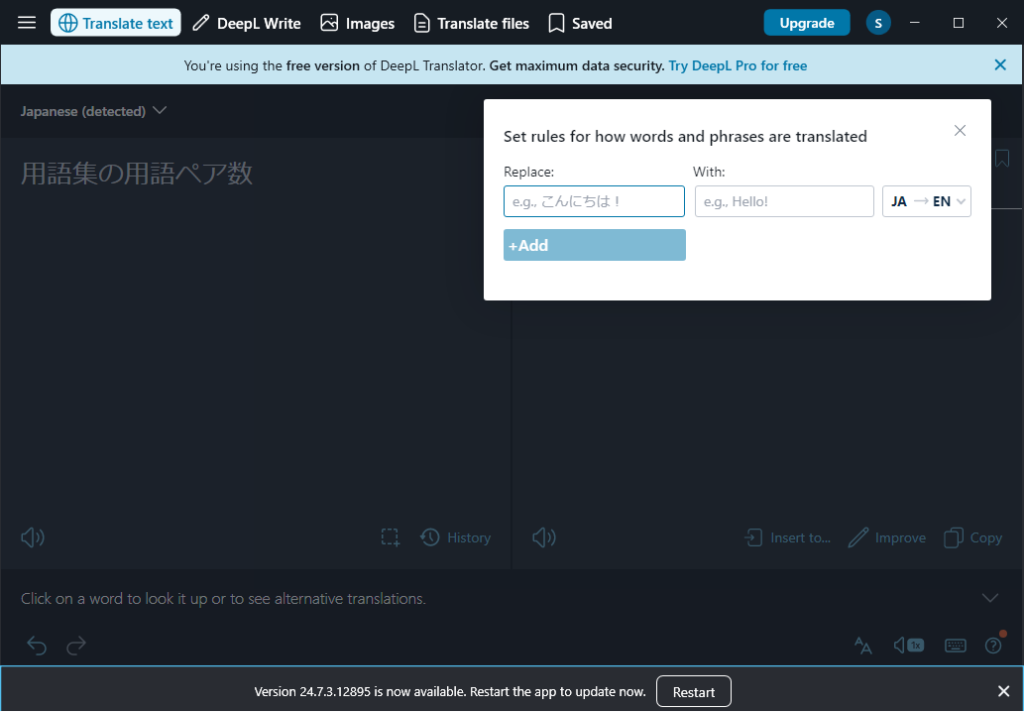Close the glossary rules dialog
This screenshot has width=1024, height=712.
click(x=960, y=131)
